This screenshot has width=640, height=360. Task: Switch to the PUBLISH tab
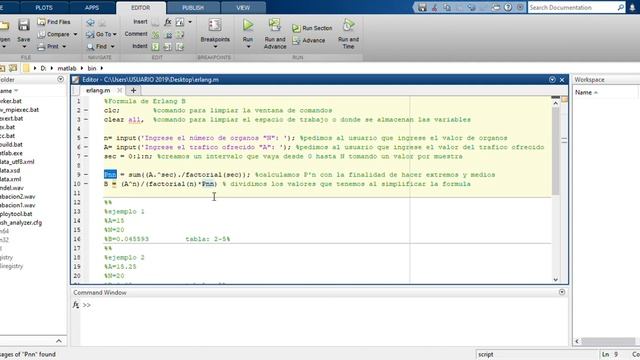(x=193, y=8)
